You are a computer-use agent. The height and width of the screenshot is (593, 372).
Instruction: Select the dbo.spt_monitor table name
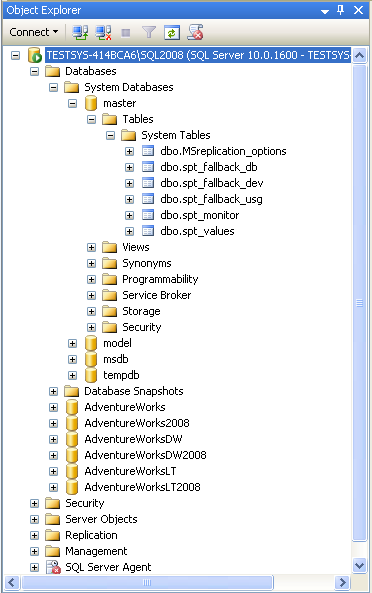pos(200,216)
